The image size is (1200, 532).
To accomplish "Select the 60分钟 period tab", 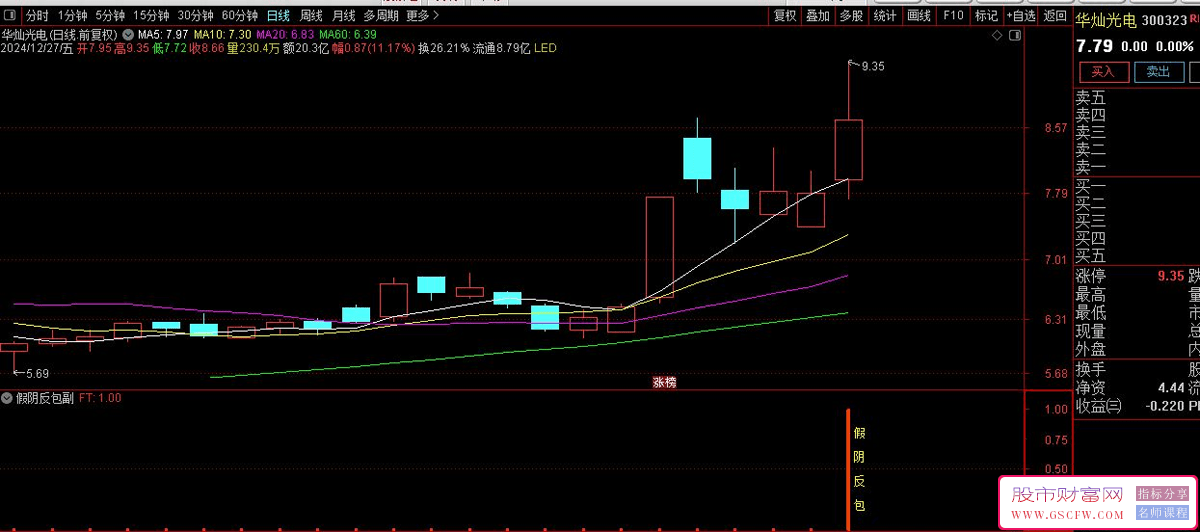I will click(239, 15).
